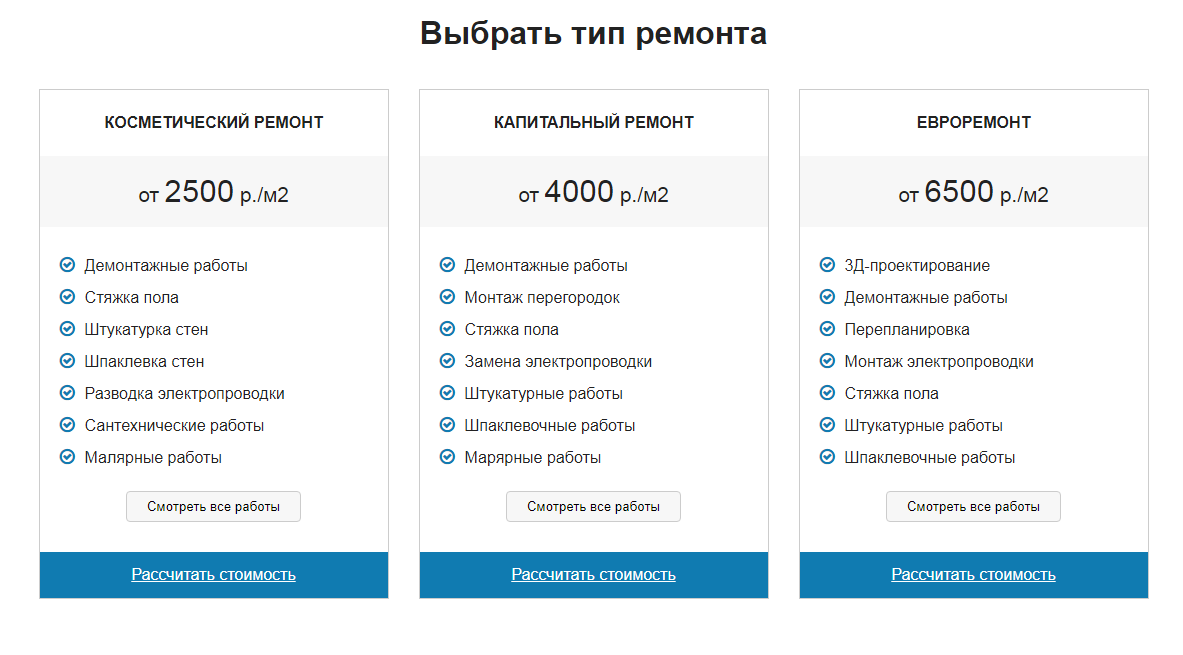Select the checkmark next to Марярные работы
Image resolution: width=1183 pixels, height=655 pixels.
[445, 457]
